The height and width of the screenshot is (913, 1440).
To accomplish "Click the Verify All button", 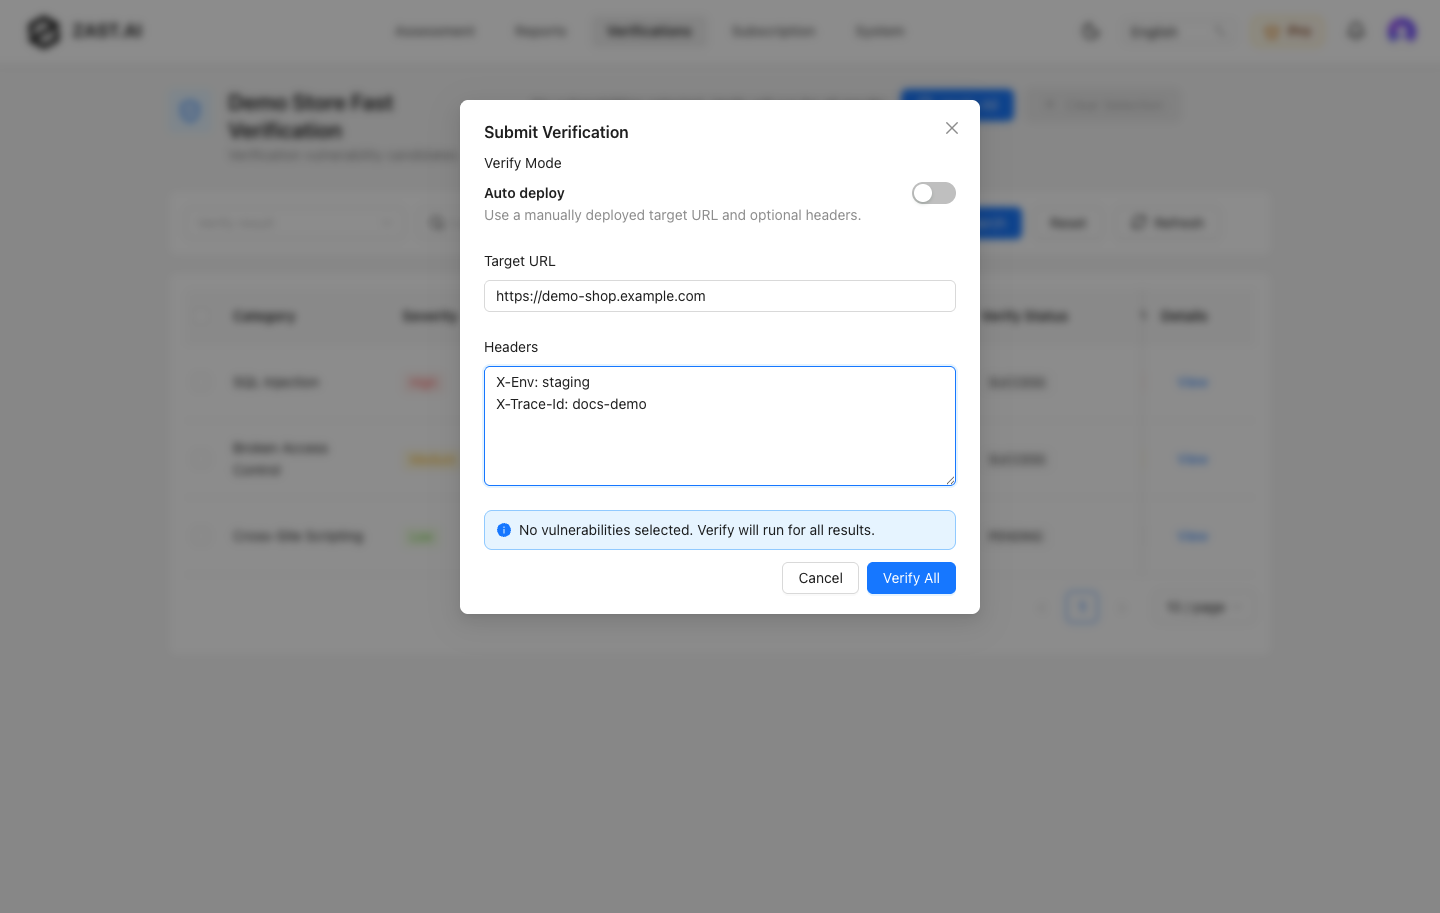I will point(911,578).
